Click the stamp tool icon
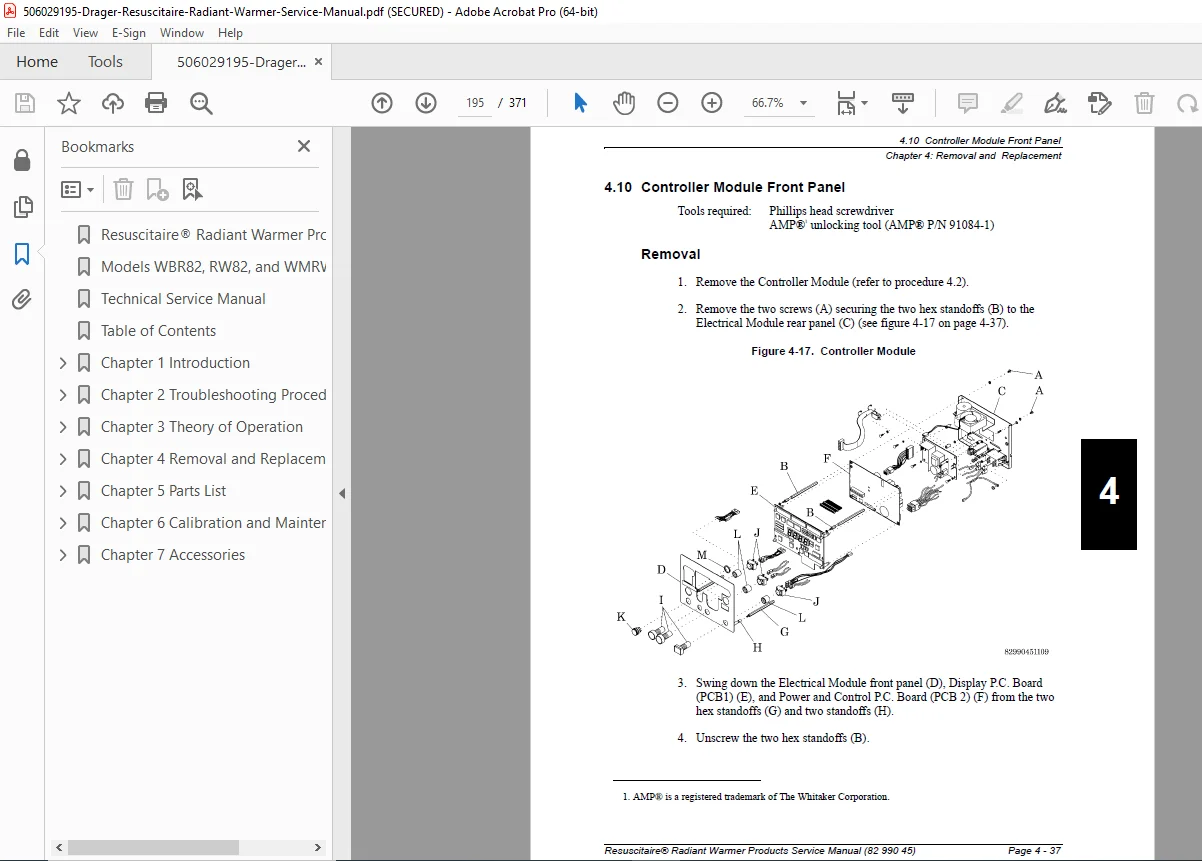 [x=1099, y=103]
